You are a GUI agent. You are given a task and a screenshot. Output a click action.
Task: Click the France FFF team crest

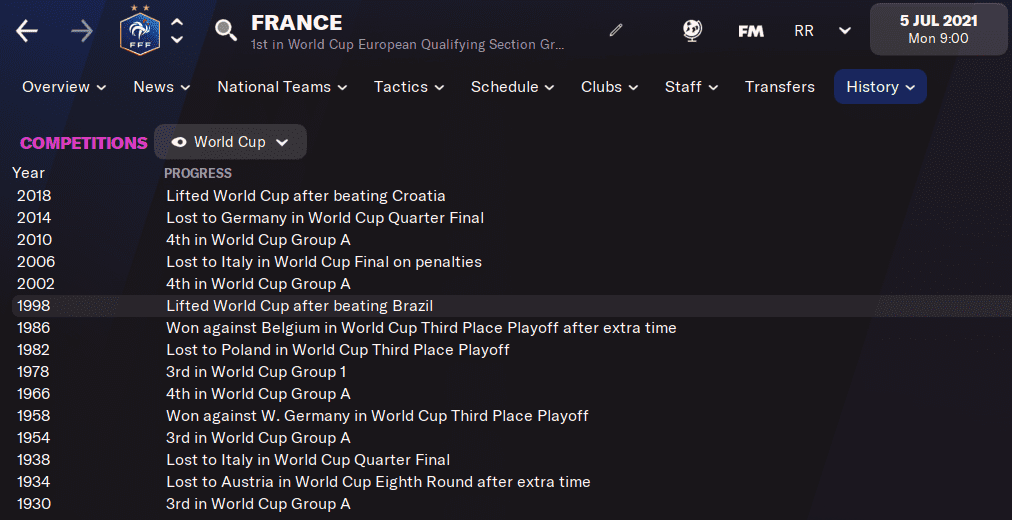[x=139, y=31]
